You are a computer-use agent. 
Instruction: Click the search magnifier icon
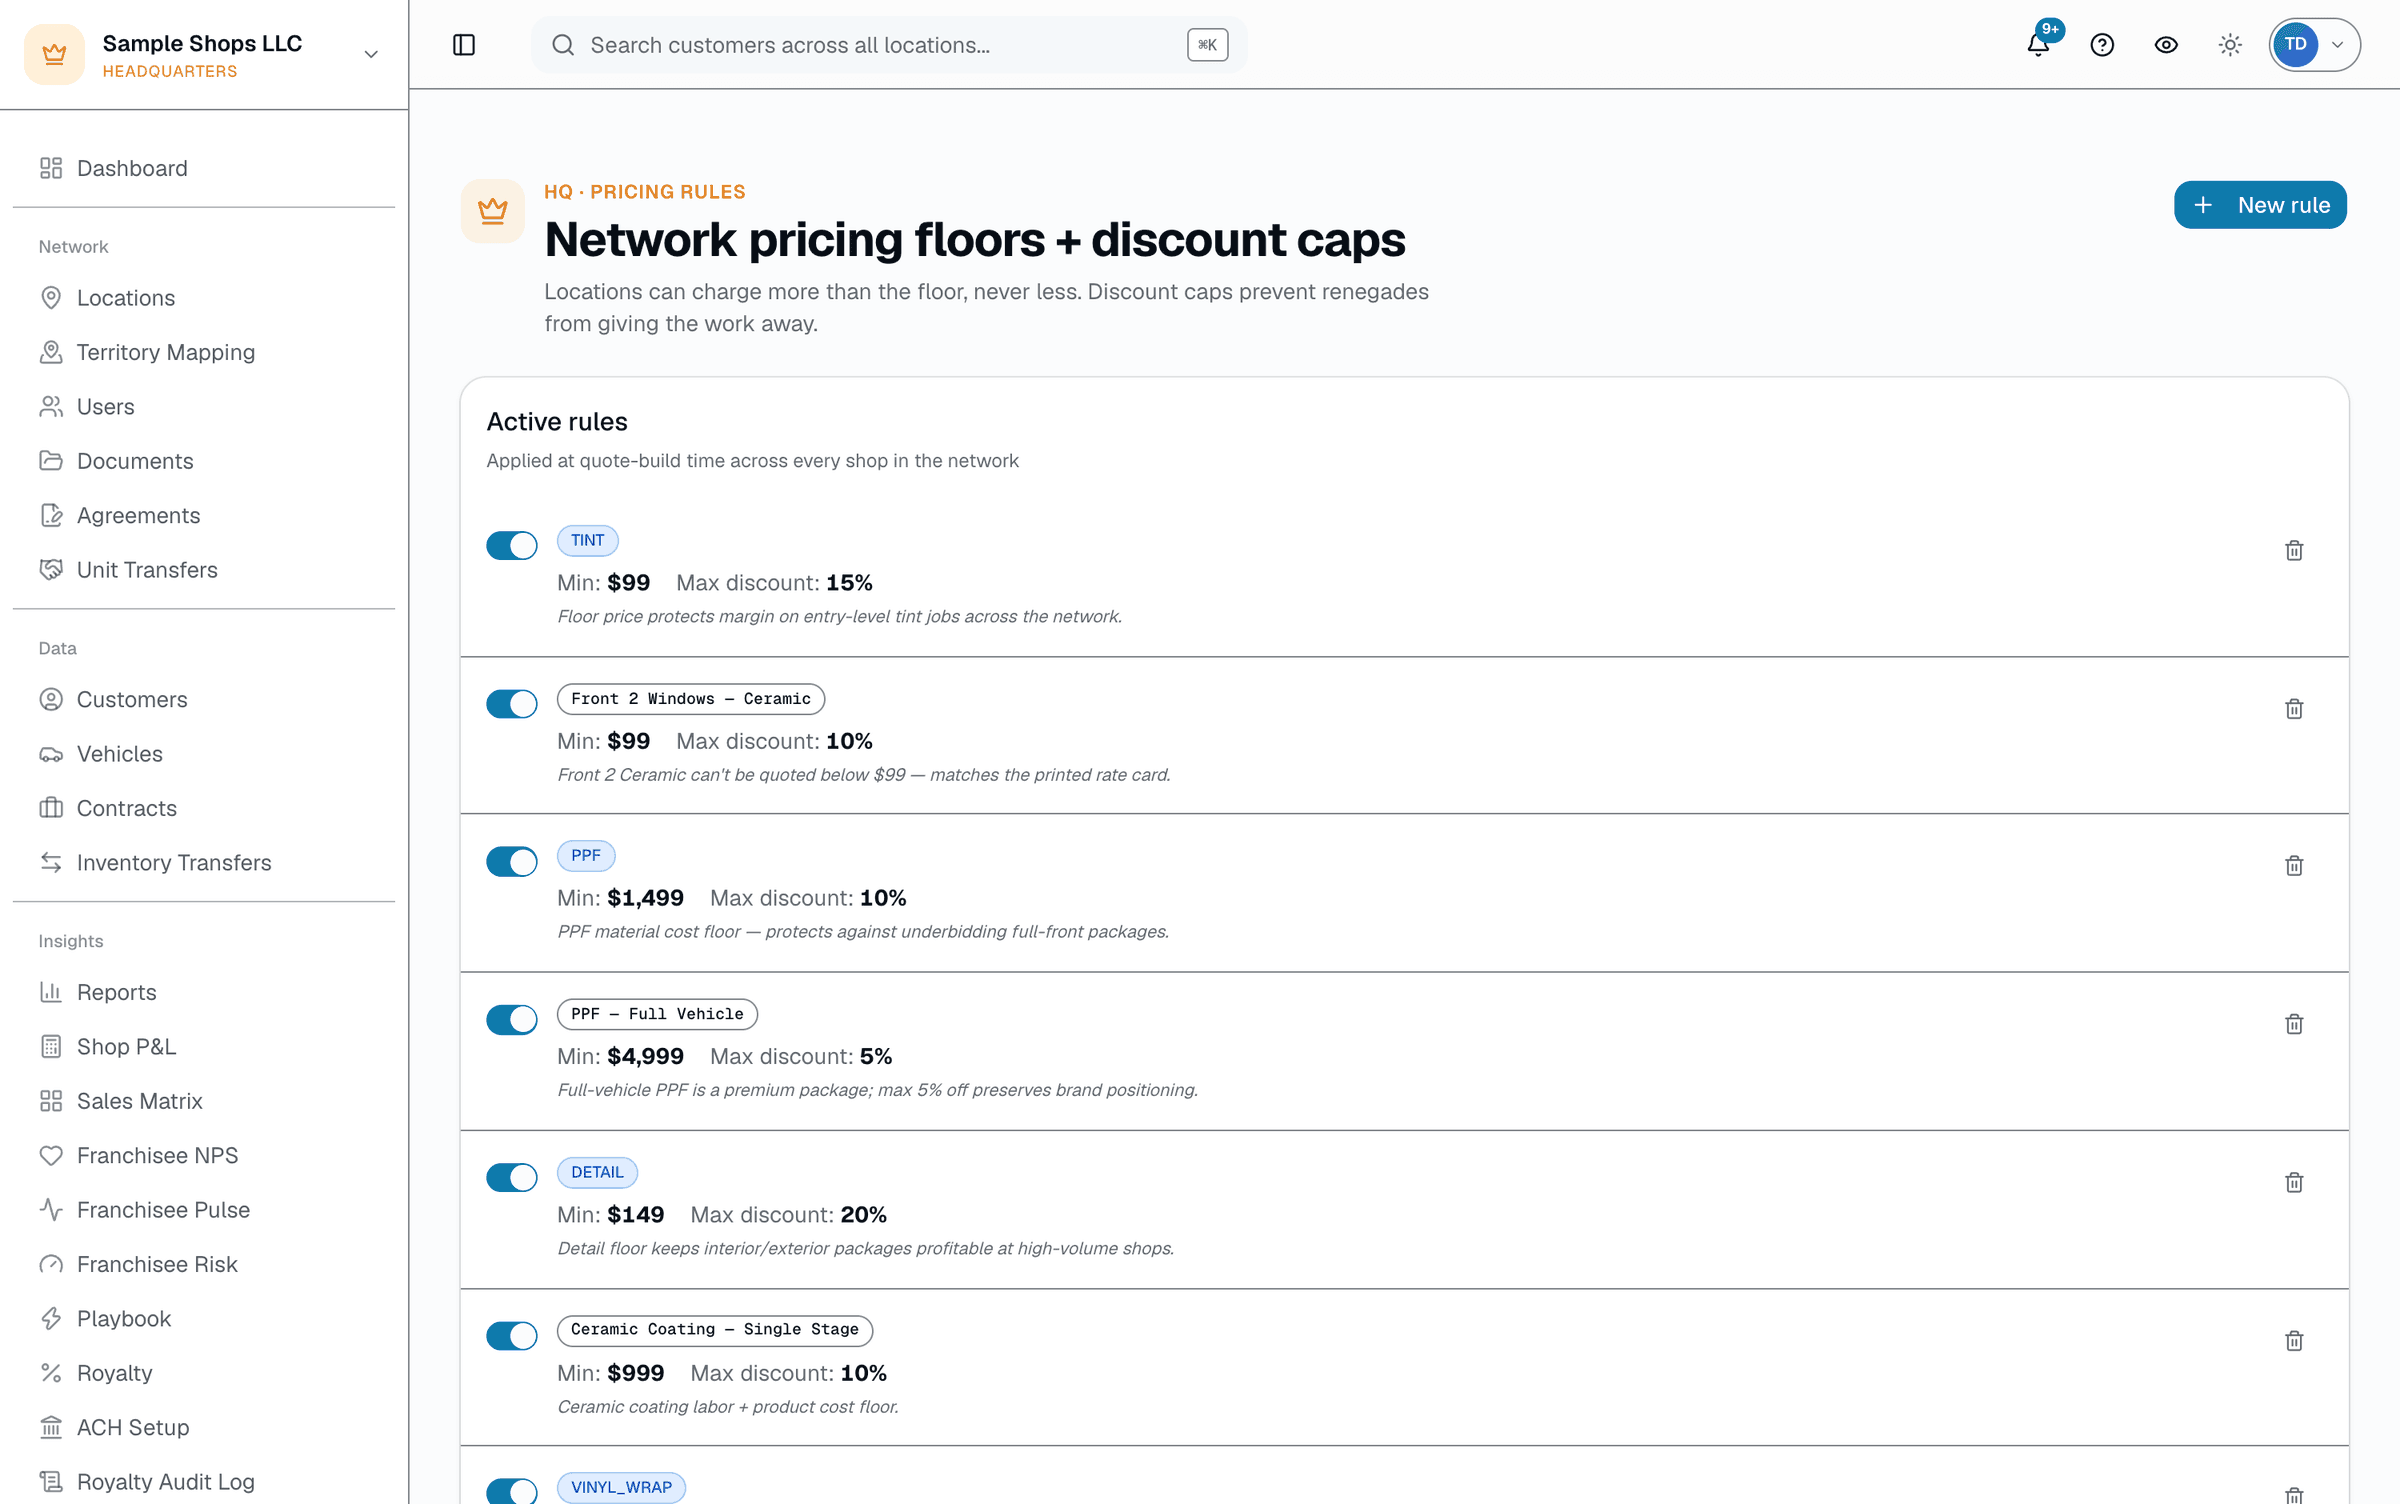tap(563, 45)
